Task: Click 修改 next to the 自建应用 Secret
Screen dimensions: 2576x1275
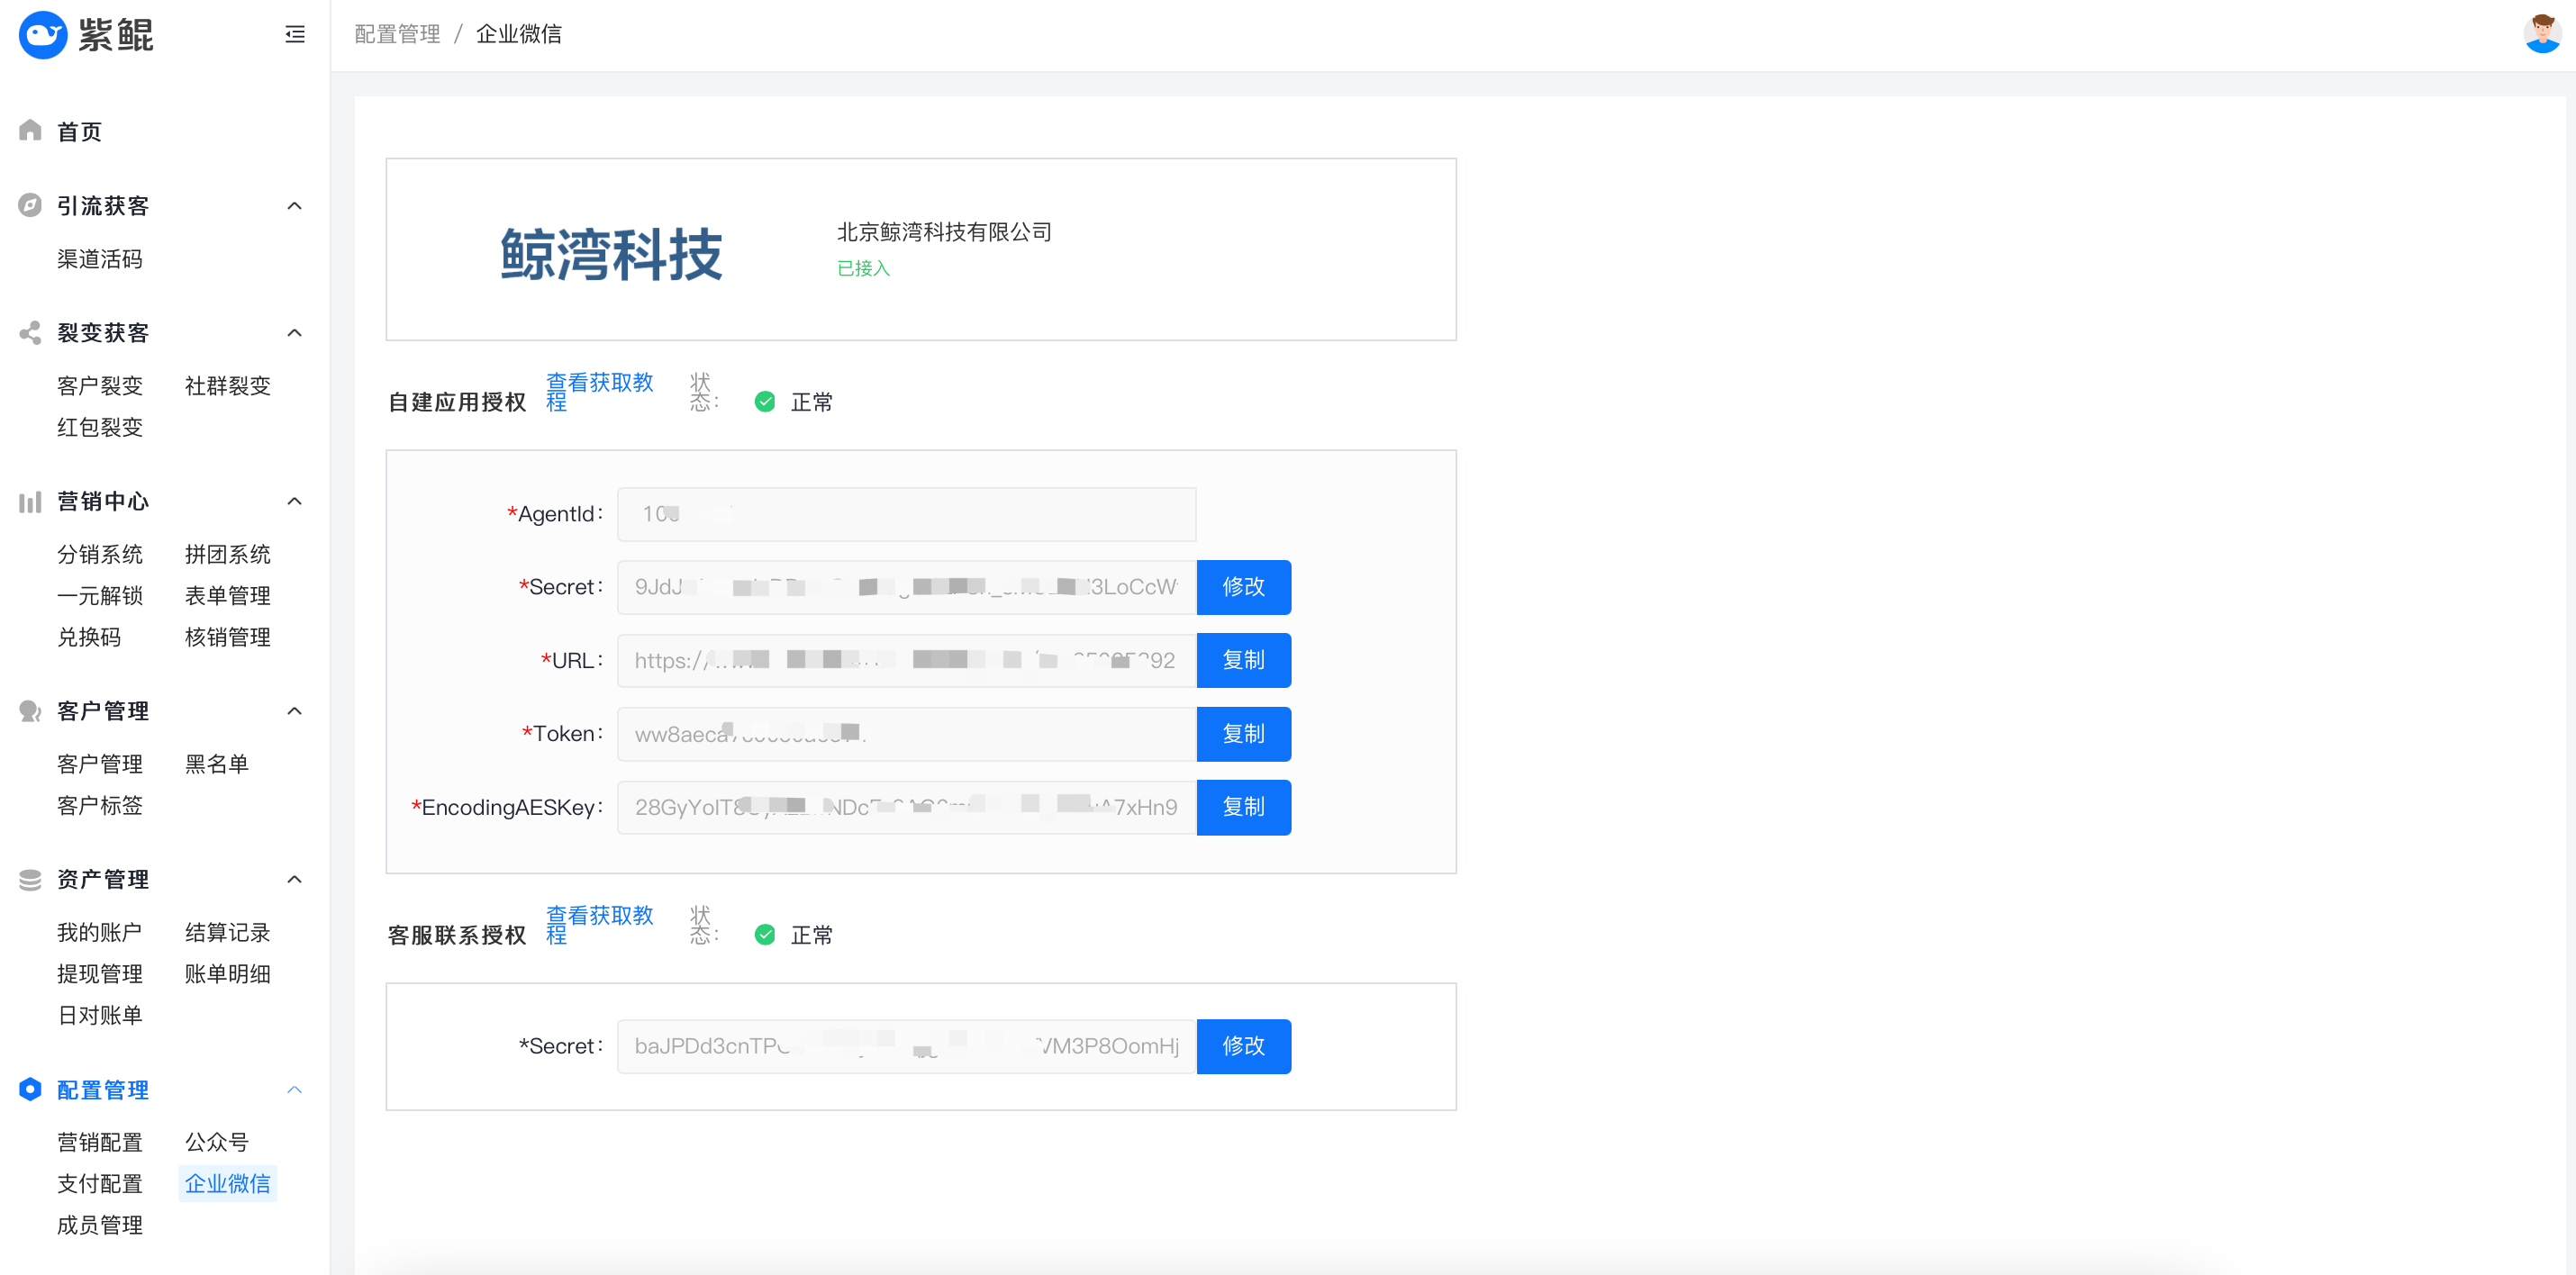Action: coord(1243,587)
